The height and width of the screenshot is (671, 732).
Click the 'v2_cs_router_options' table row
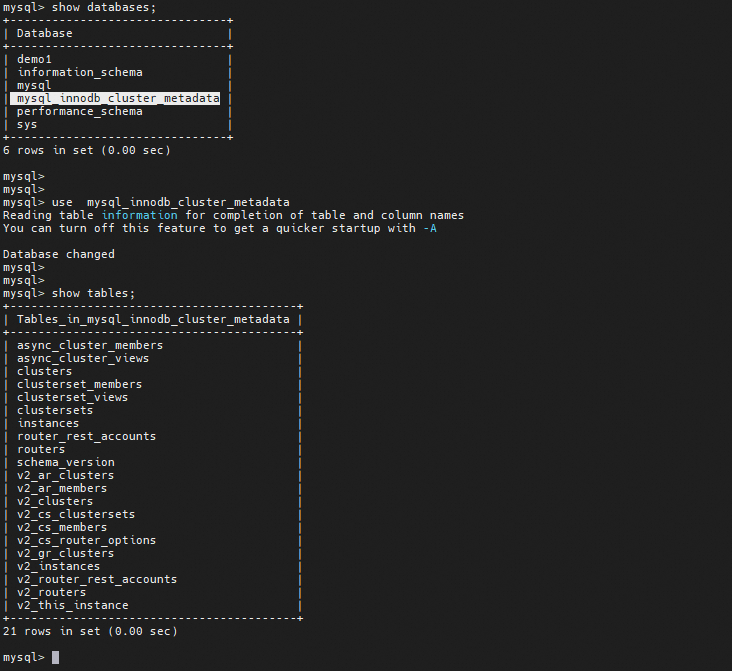point(86,540)
